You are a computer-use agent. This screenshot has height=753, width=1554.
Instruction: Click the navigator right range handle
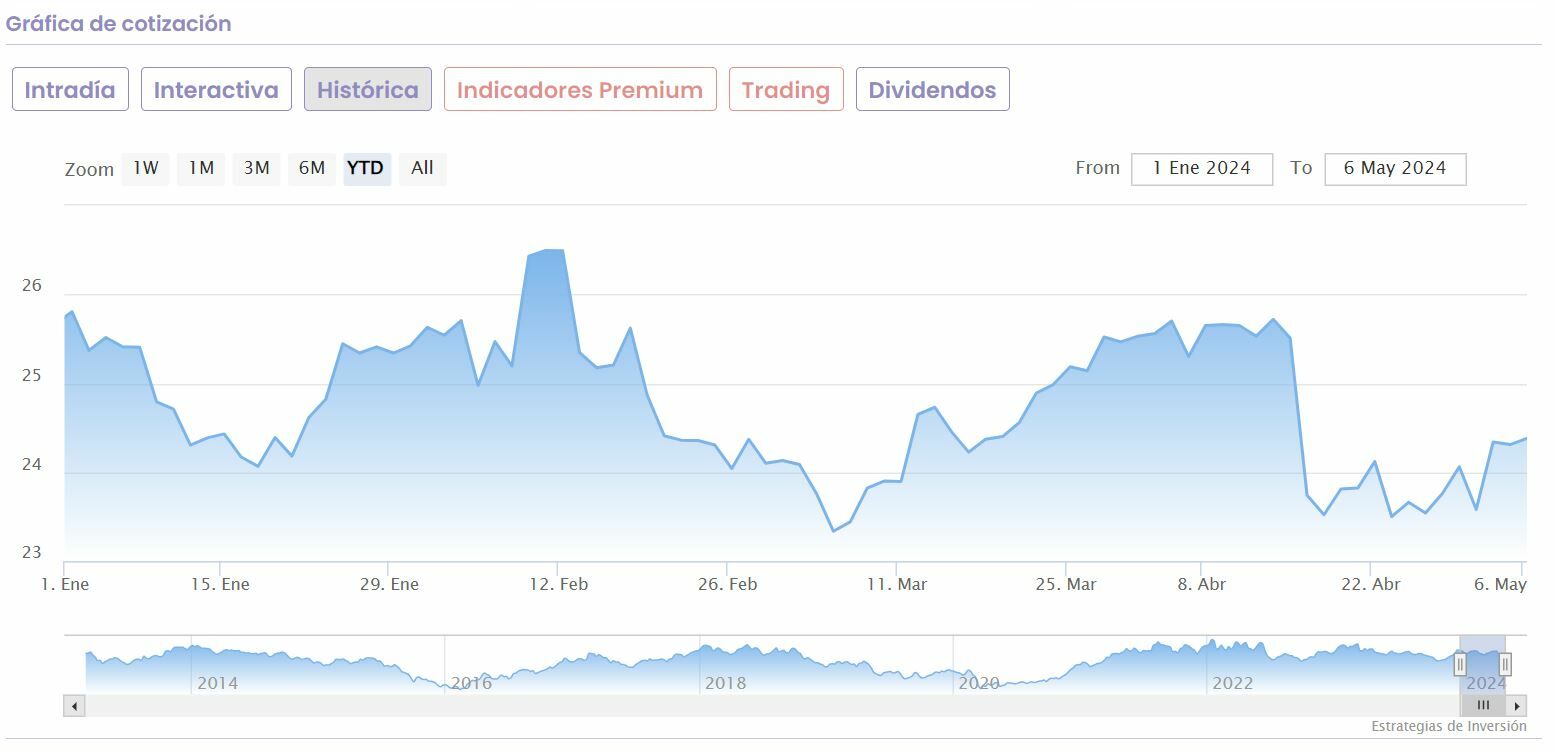[x=1505, y=665]
